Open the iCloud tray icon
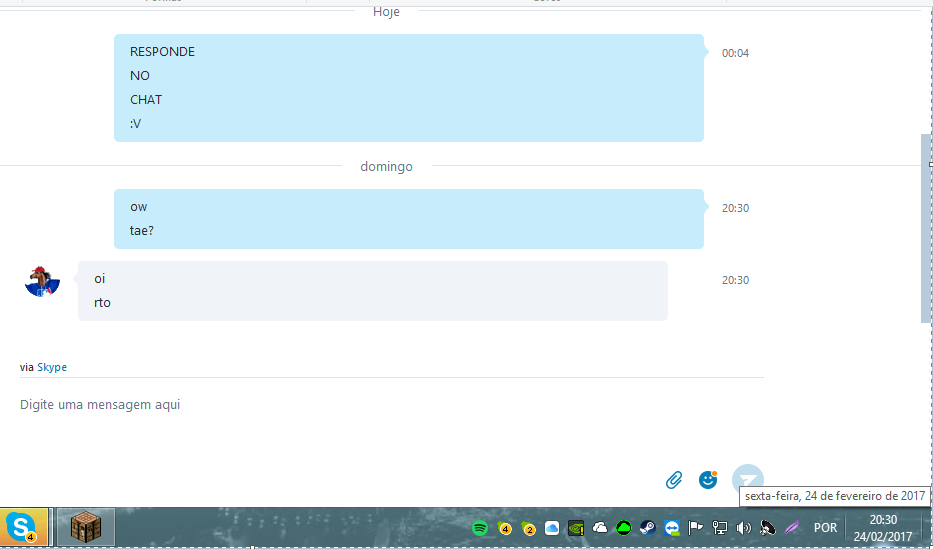Image resolution: width=933 pixels, height=549 pixels. (x=552, y=528)
